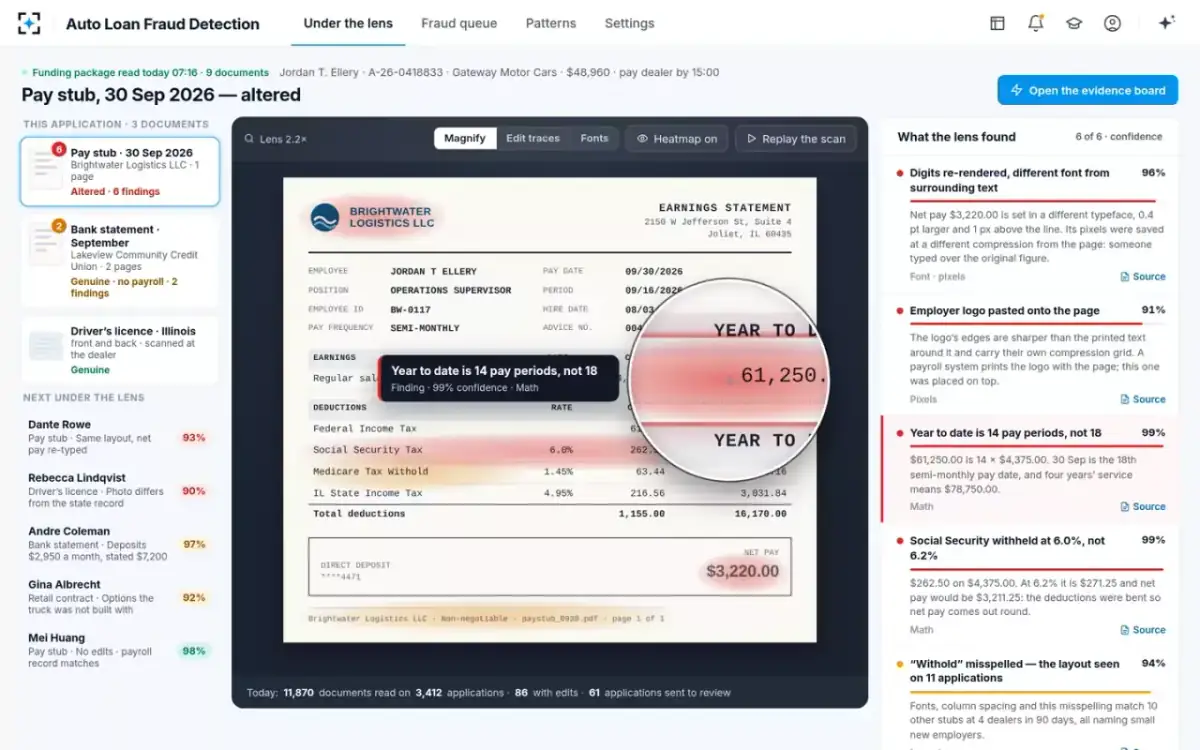Open the Settings tab
Viewport: 1200px width, 750px height.
[x=629, y=23]
